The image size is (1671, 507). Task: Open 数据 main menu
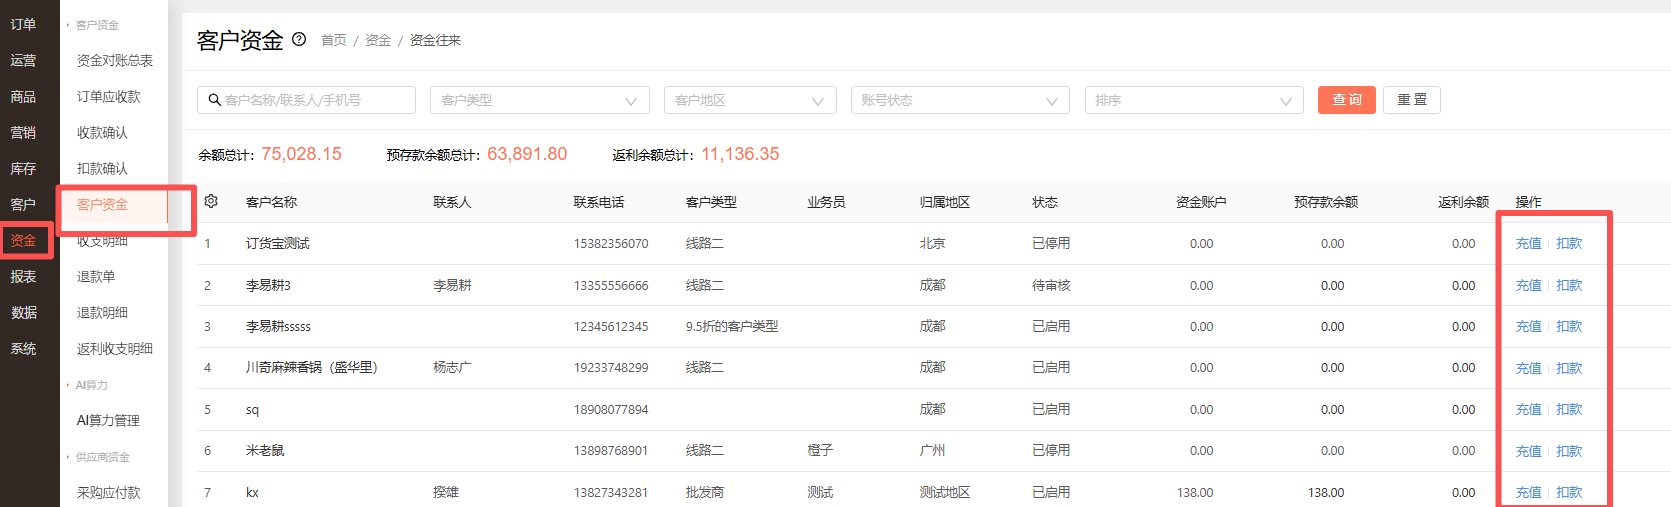coord(23,313)
